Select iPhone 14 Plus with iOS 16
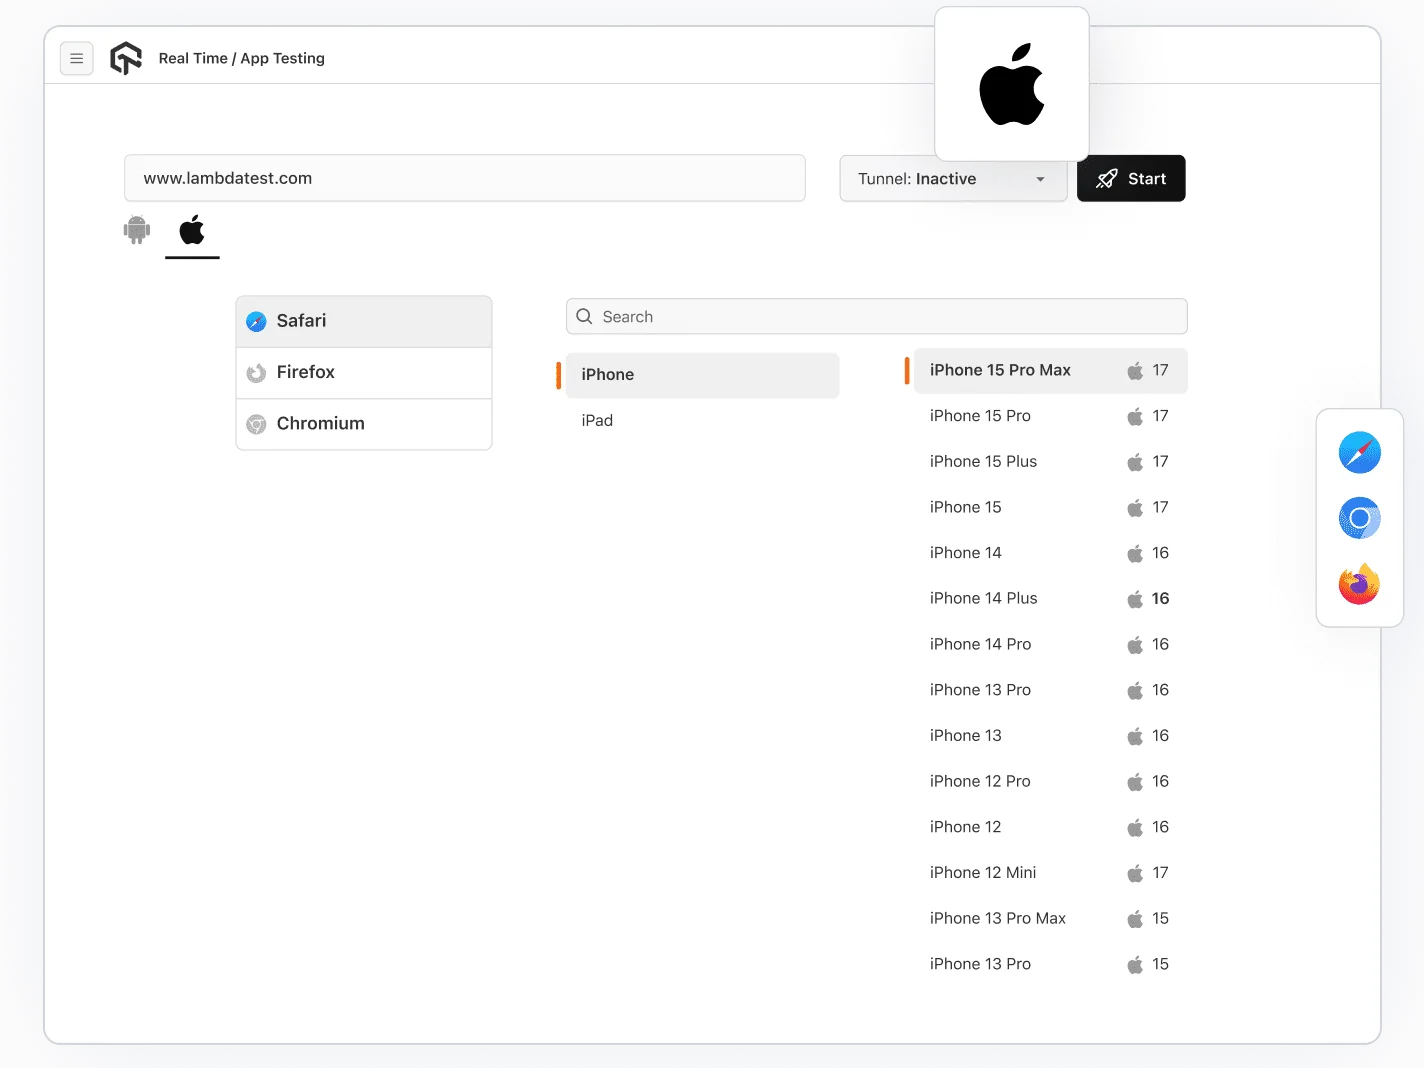This screenshot has width=1424, height=1068. tap(1048, 598)
